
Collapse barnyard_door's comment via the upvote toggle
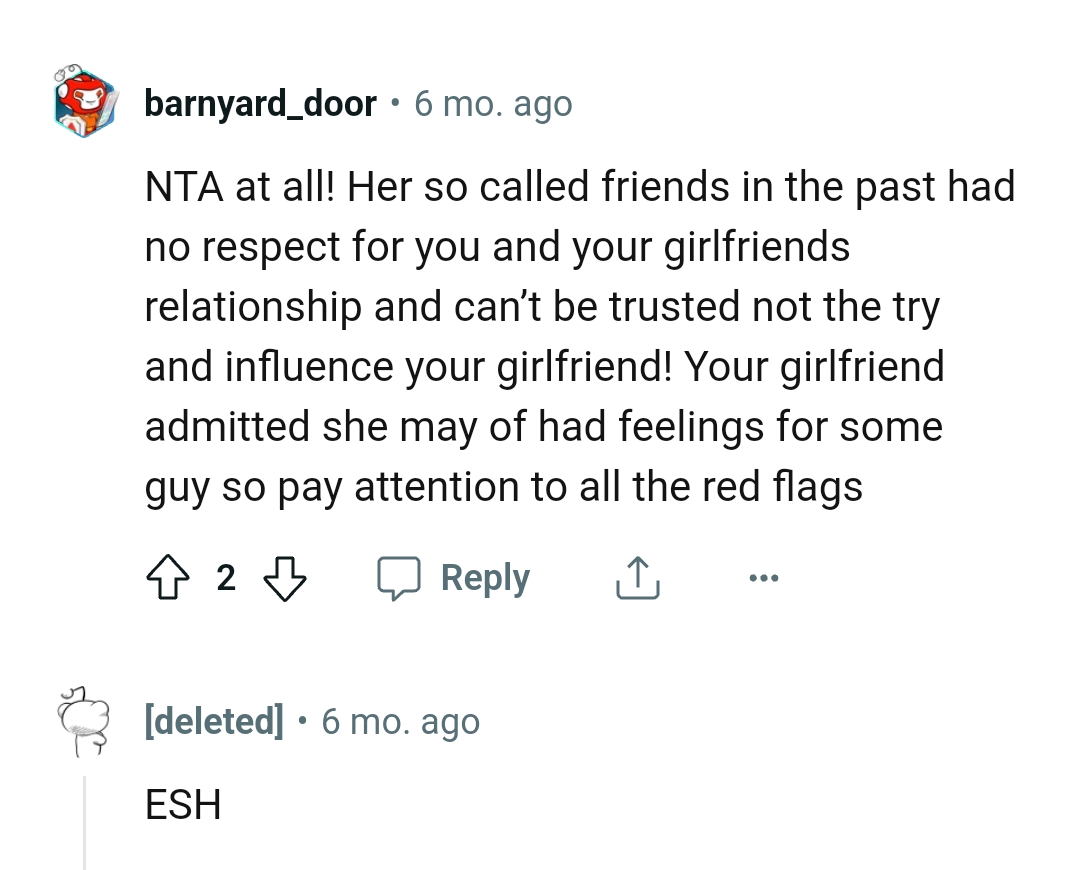(168, 577)
